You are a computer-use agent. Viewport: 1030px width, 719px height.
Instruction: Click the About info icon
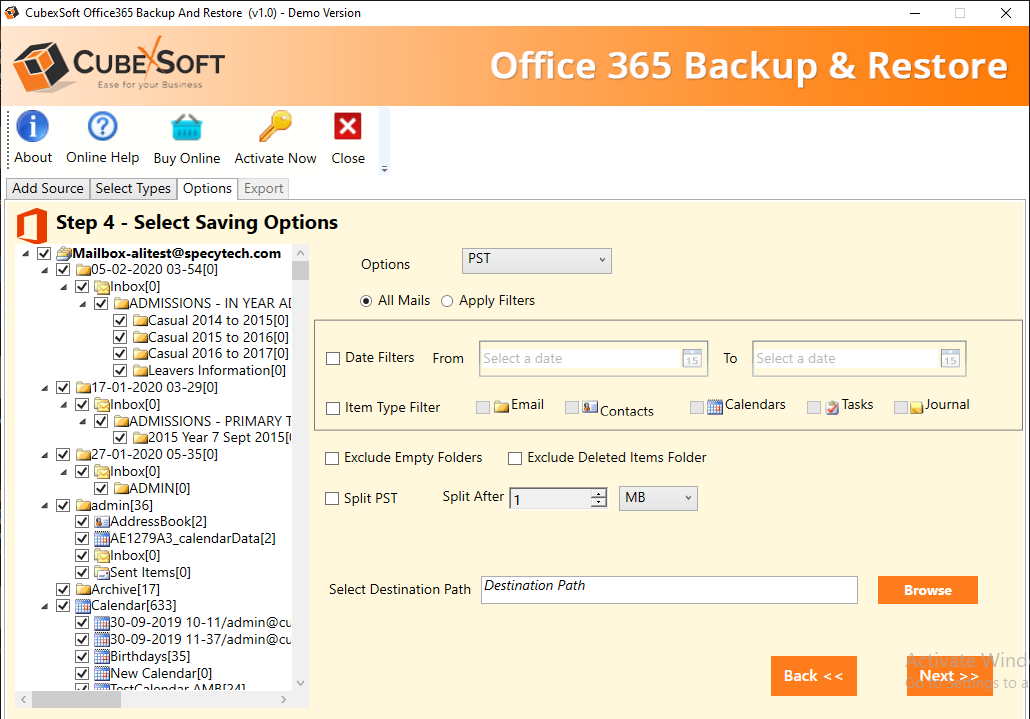click(33, 128)
